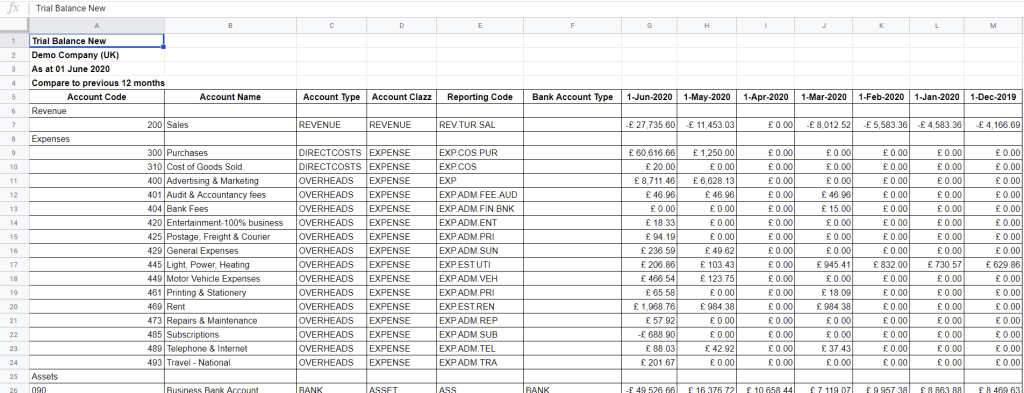Click the 'Bank Account Type' header cell

click(x=572, y=97)
